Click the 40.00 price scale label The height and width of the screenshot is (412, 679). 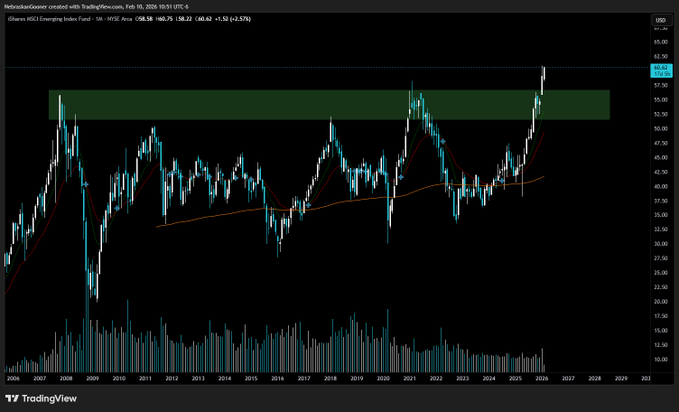(660, 186)
